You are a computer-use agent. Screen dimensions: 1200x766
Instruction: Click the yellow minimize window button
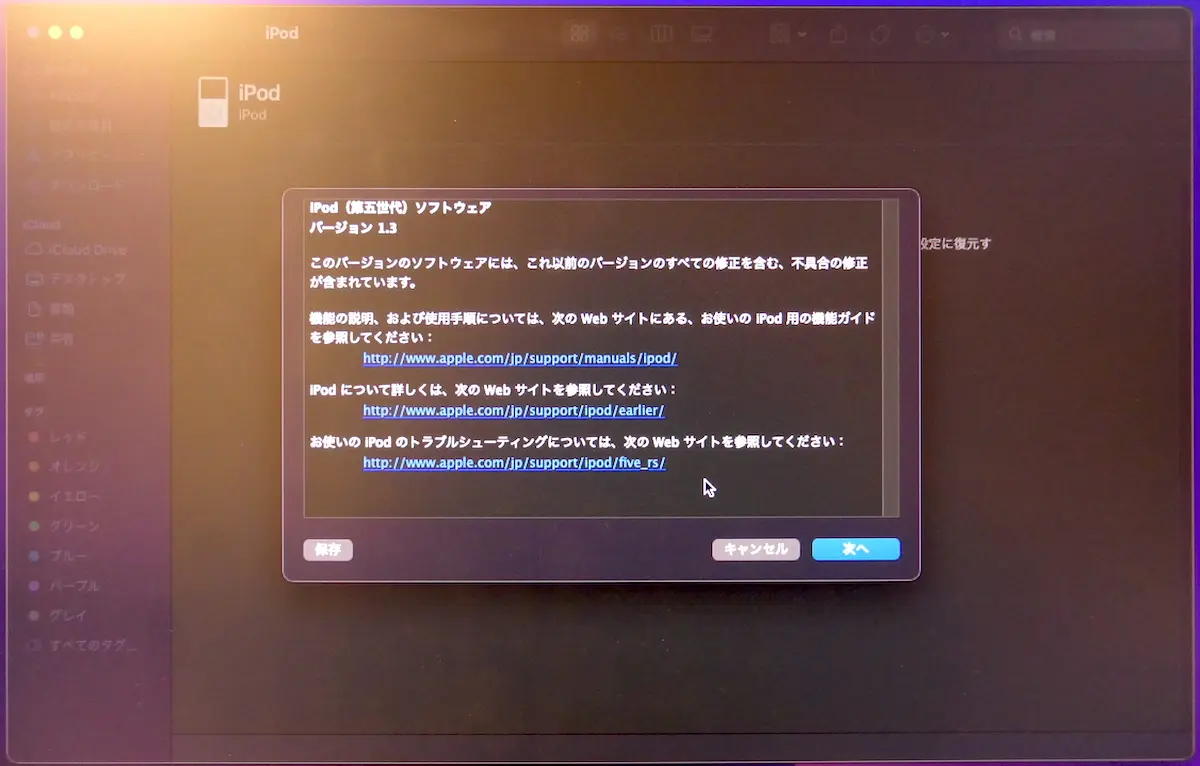click(55, 33)
